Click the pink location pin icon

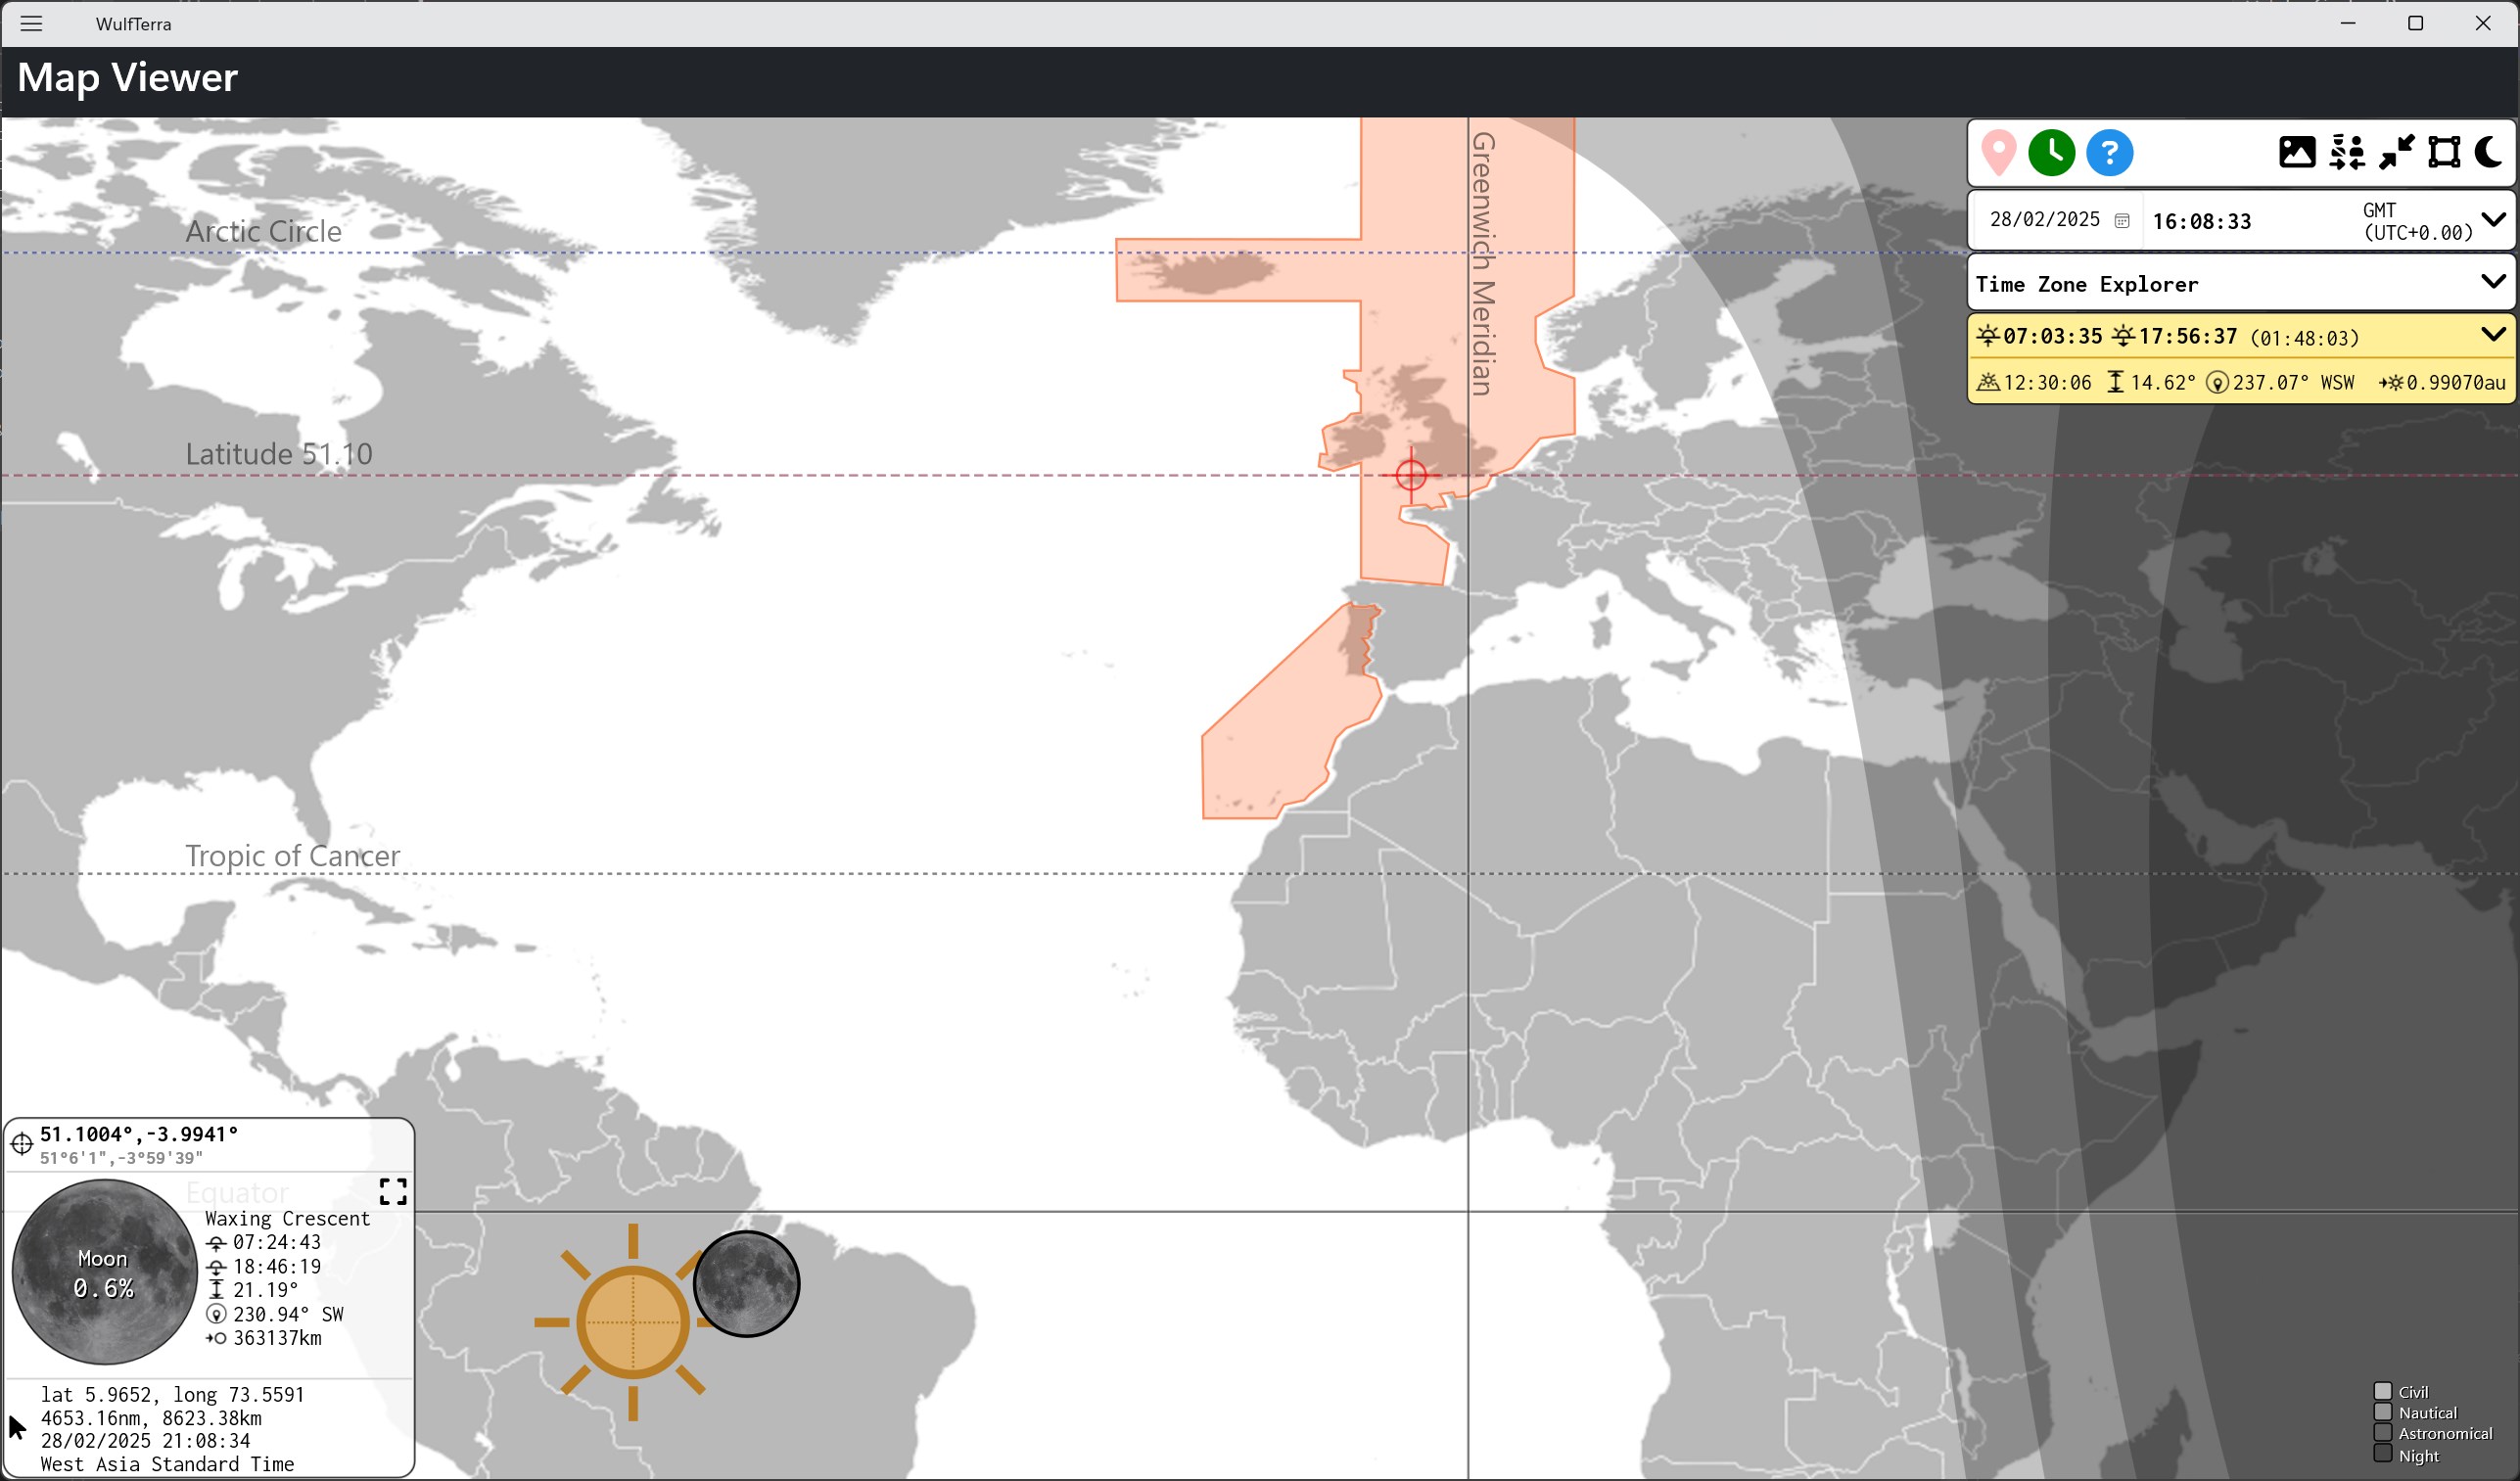tap(1998, 153)
